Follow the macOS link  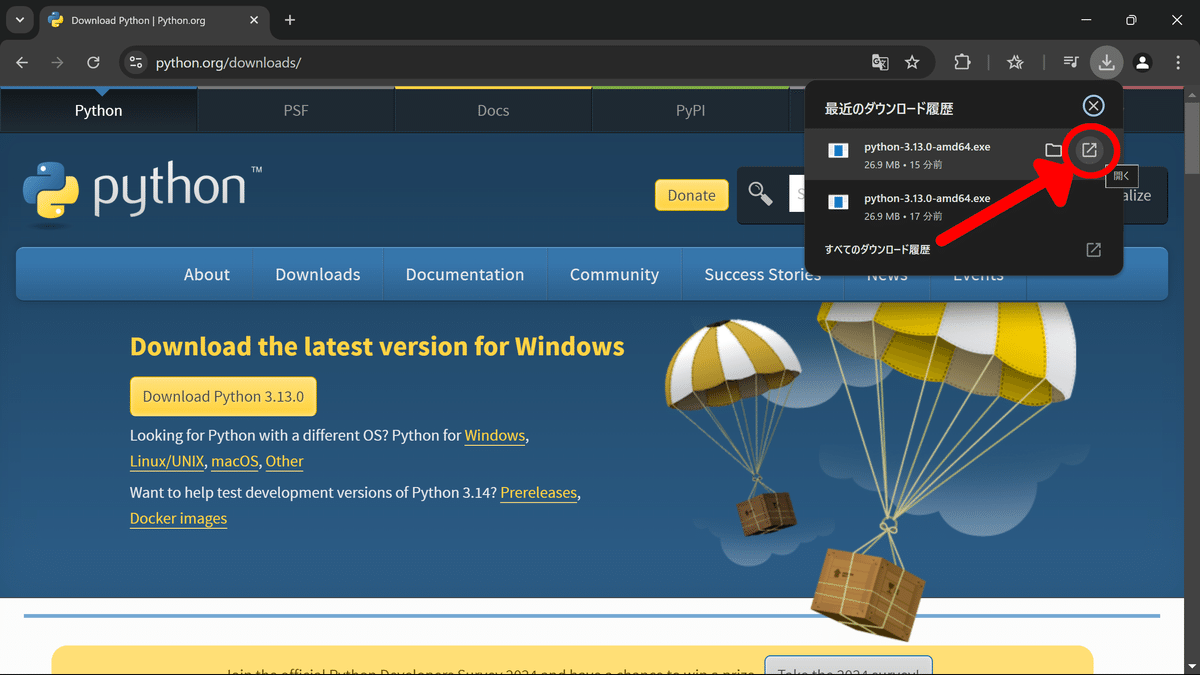235,462
